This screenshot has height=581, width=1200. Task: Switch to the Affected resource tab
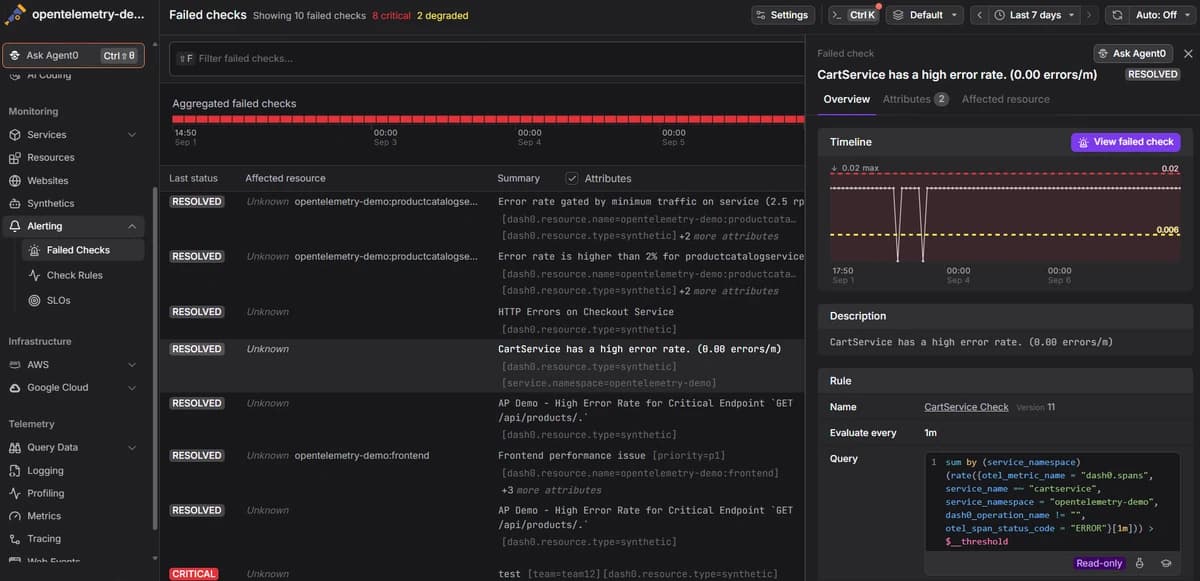(1005, 99)
